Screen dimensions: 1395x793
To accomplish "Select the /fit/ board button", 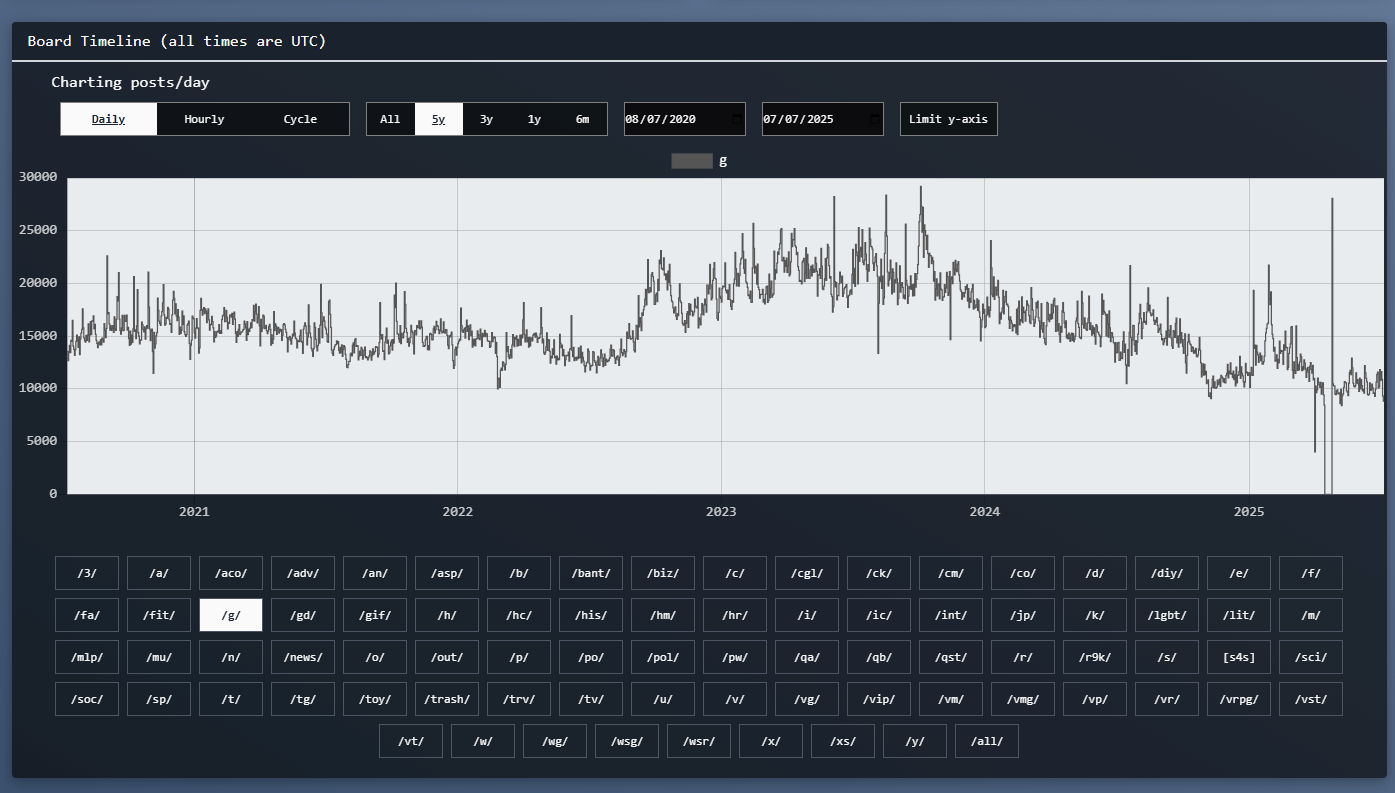I will pos(159,615).
